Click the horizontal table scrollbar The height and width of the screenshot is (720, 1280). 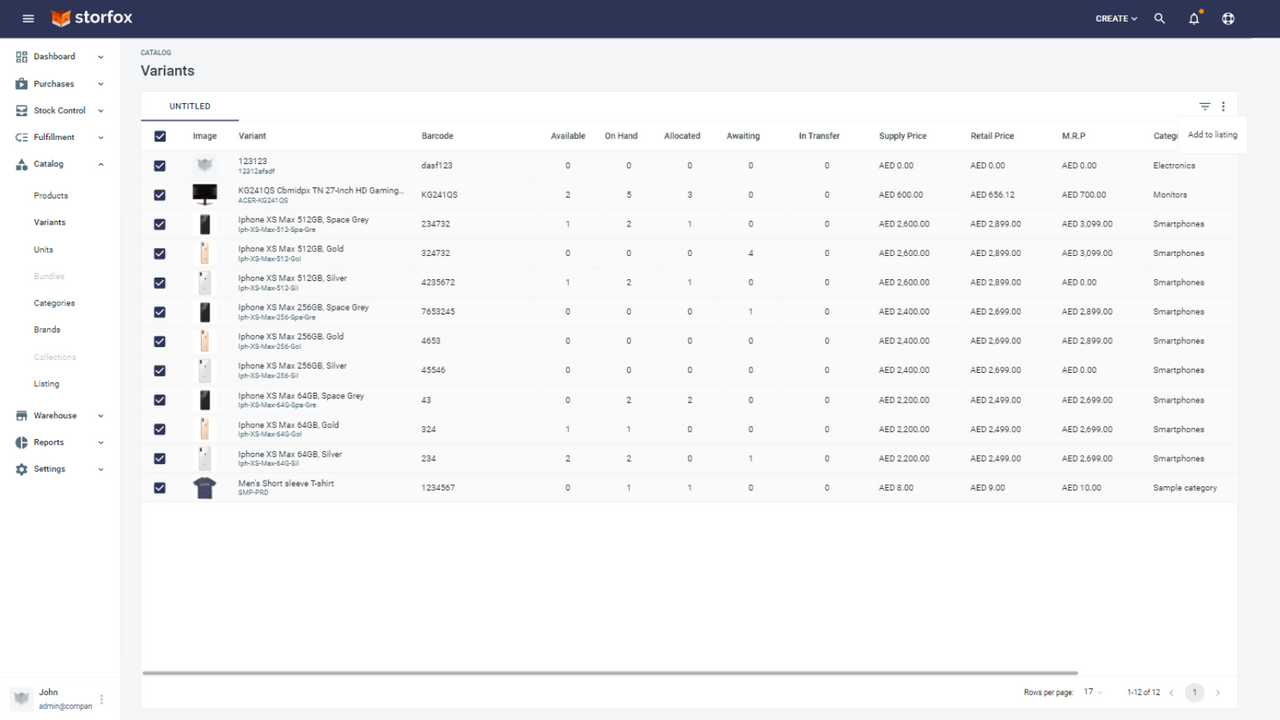click(610, 673)
